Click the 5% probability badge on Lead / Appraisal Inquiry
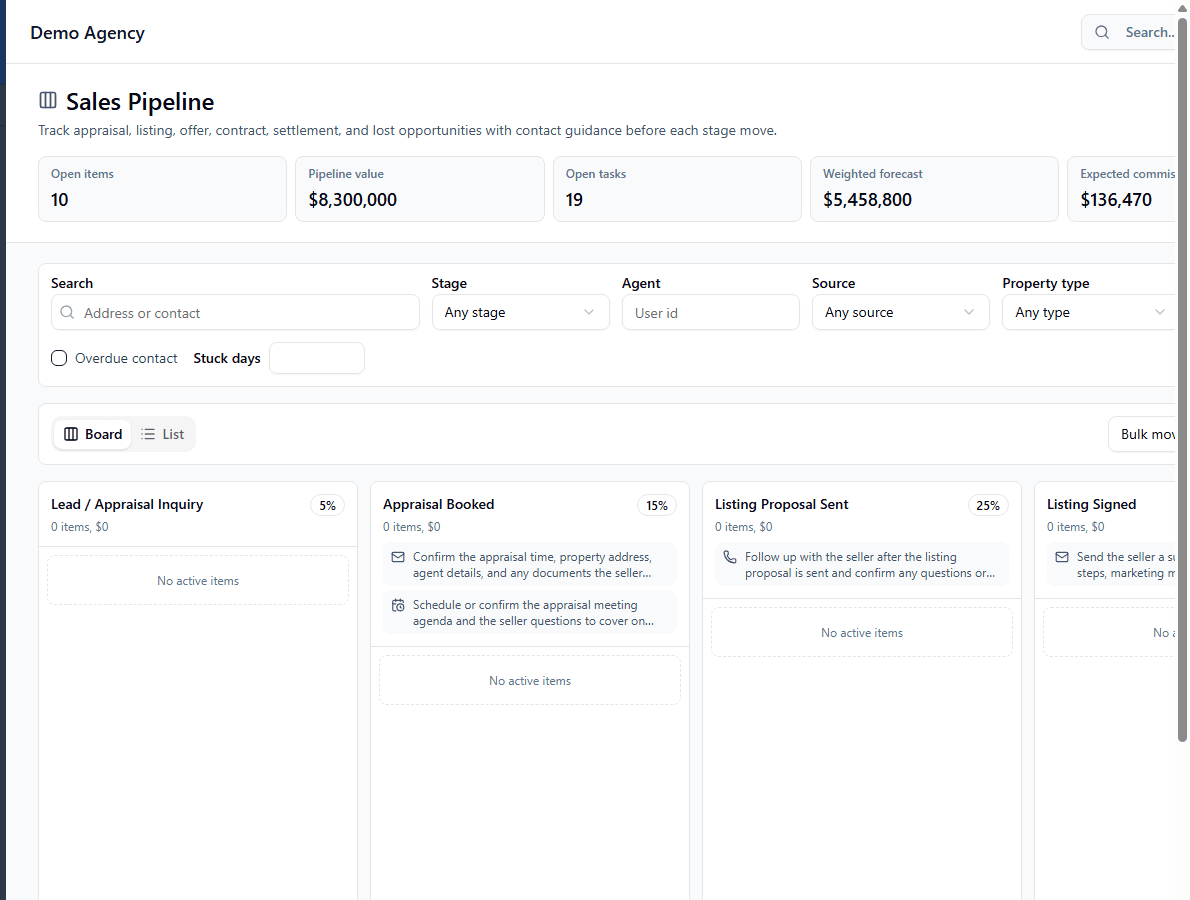 click(327, 505)
